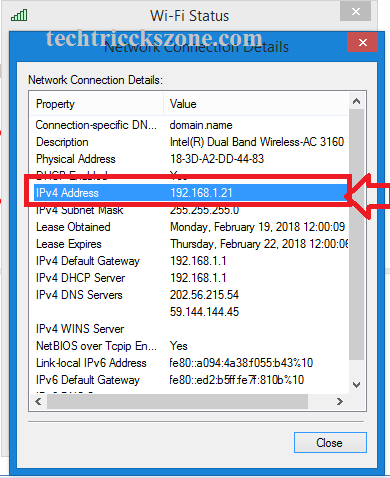This screenshot has width=390, height=478.
Task: Click the horizontal scrollbar right arrow
Action: pyautogui.click(x=339, y=401)
